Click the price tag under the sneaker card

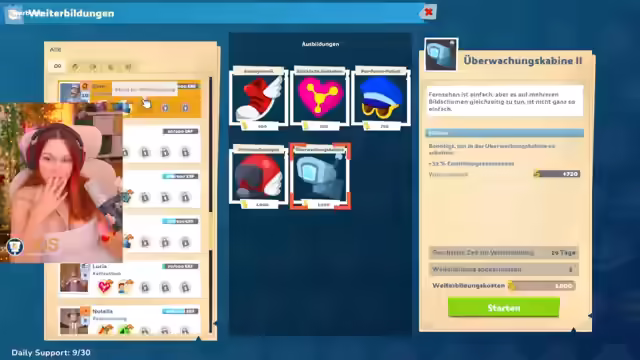pyautogui.click(x=260, y=127)
